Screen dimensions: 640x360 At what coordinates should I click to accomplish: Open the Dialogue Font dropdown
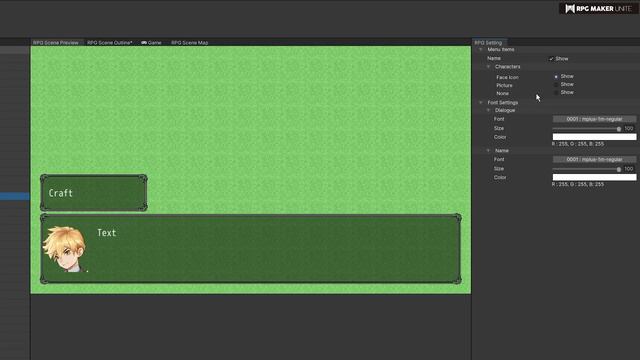(x=594, y=119)
